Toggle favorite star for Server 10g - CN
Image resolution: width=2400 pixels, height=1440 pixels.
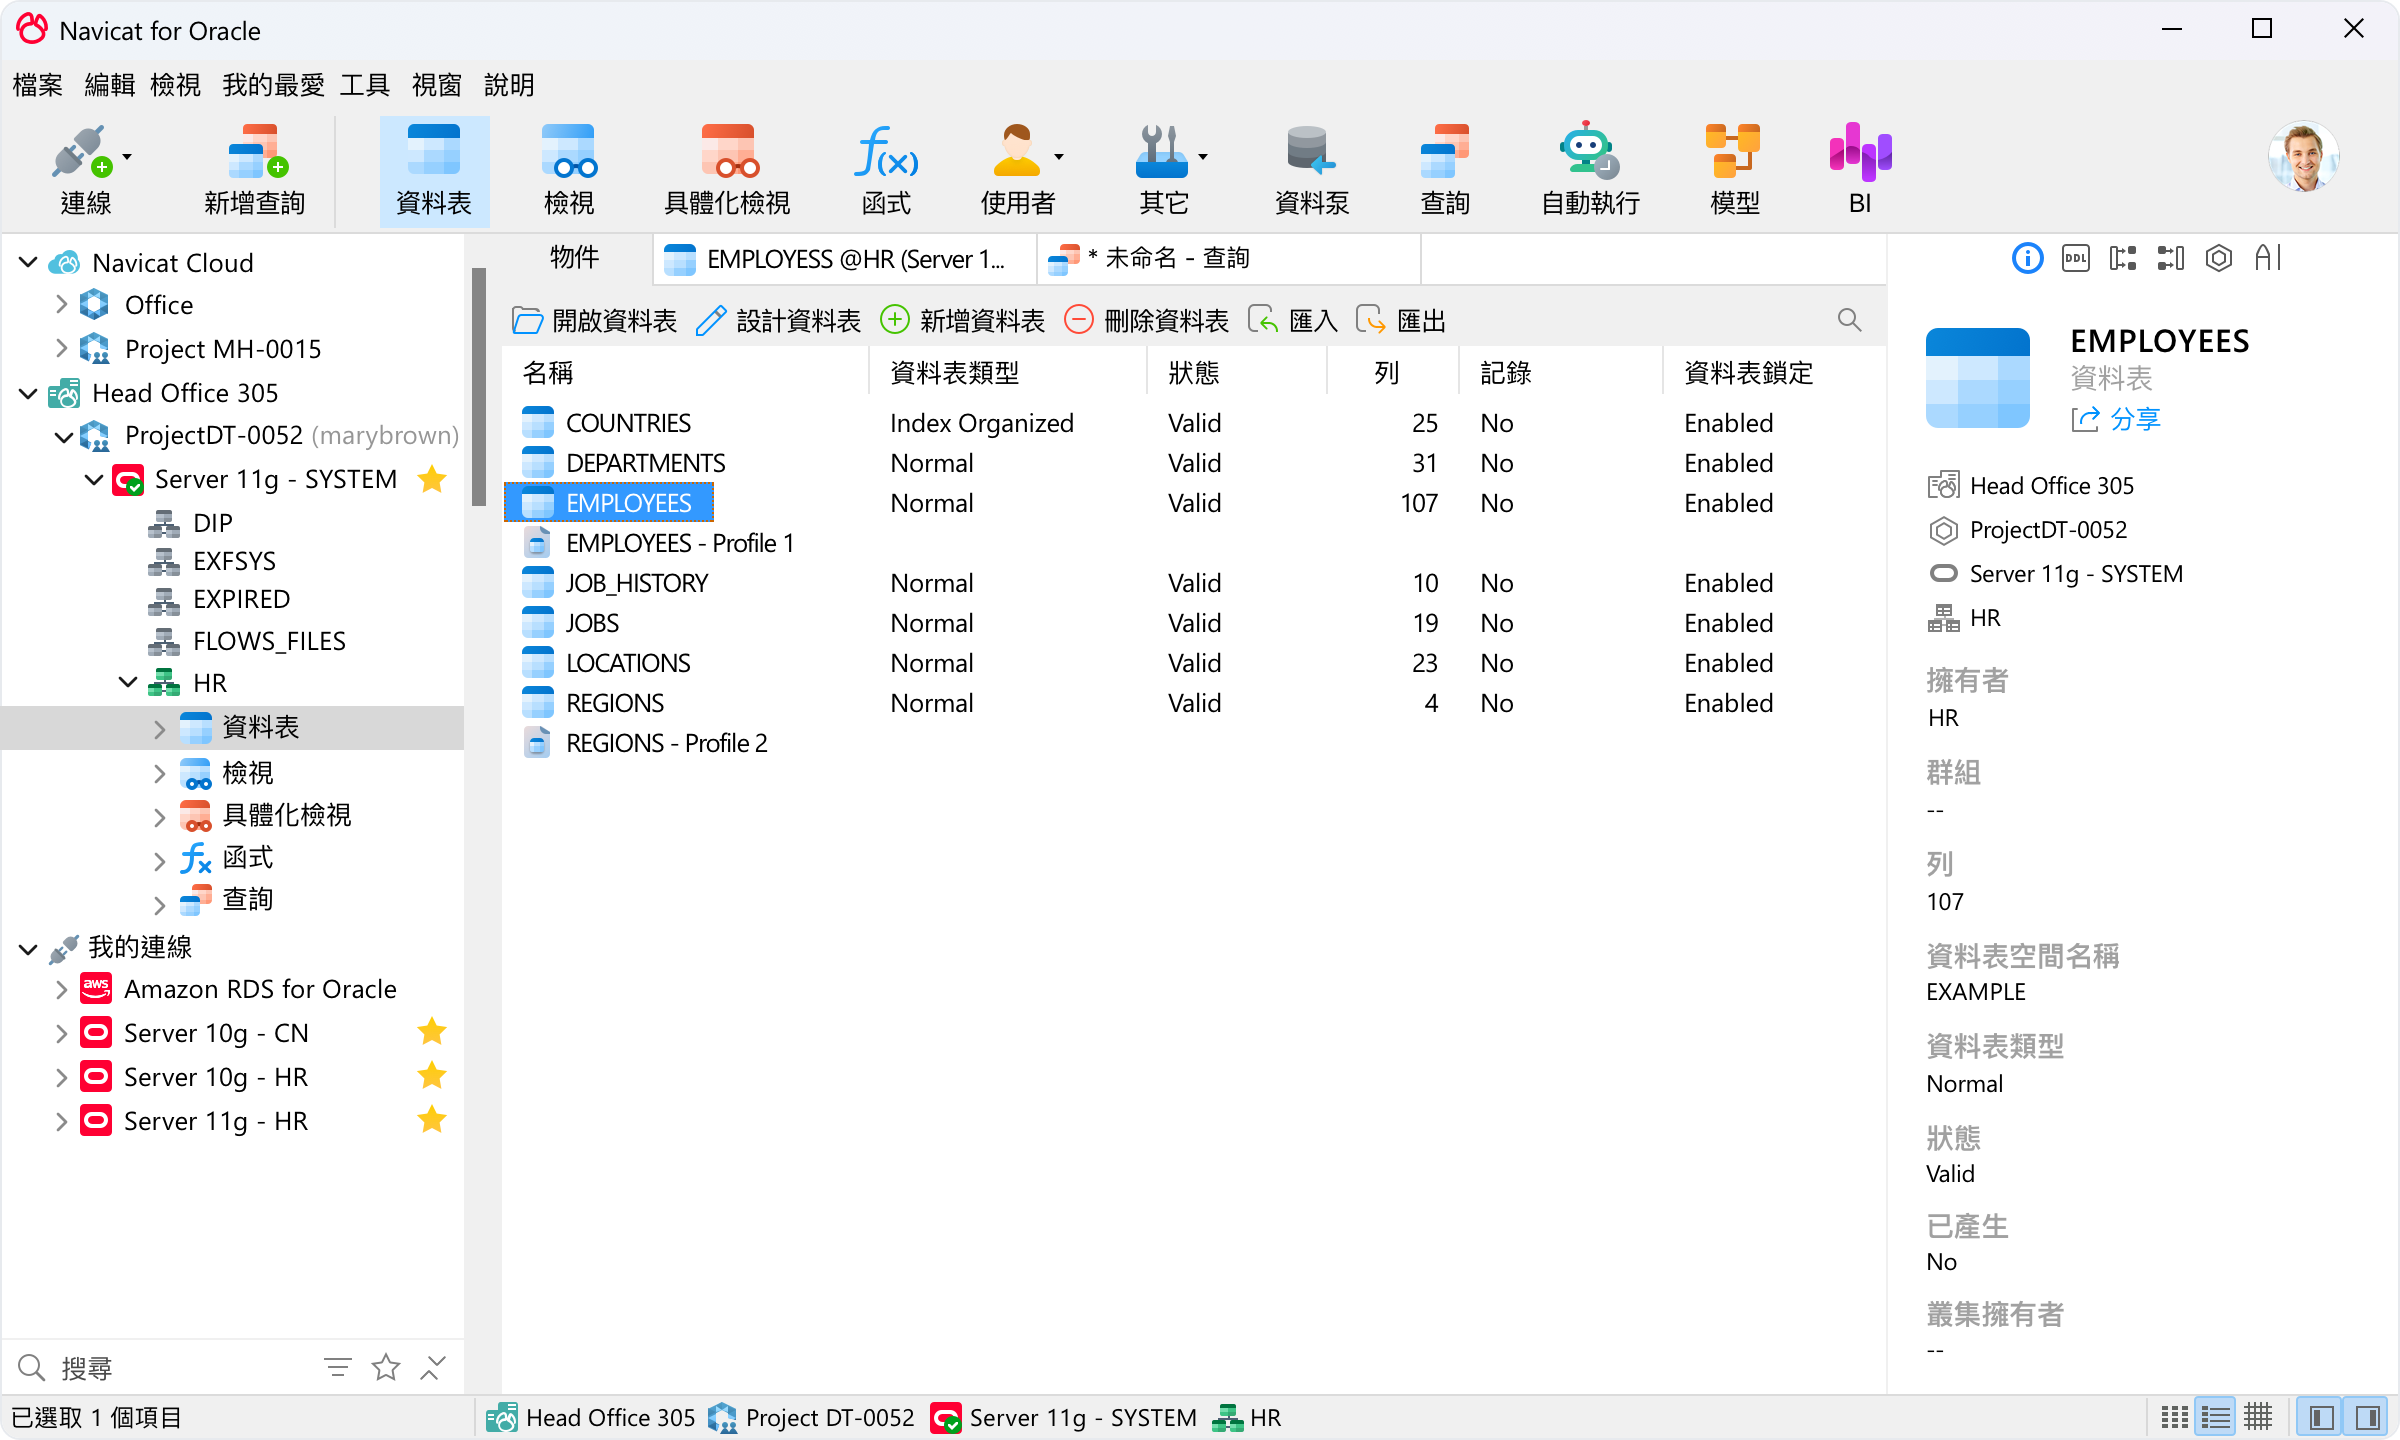[432, 1032]
